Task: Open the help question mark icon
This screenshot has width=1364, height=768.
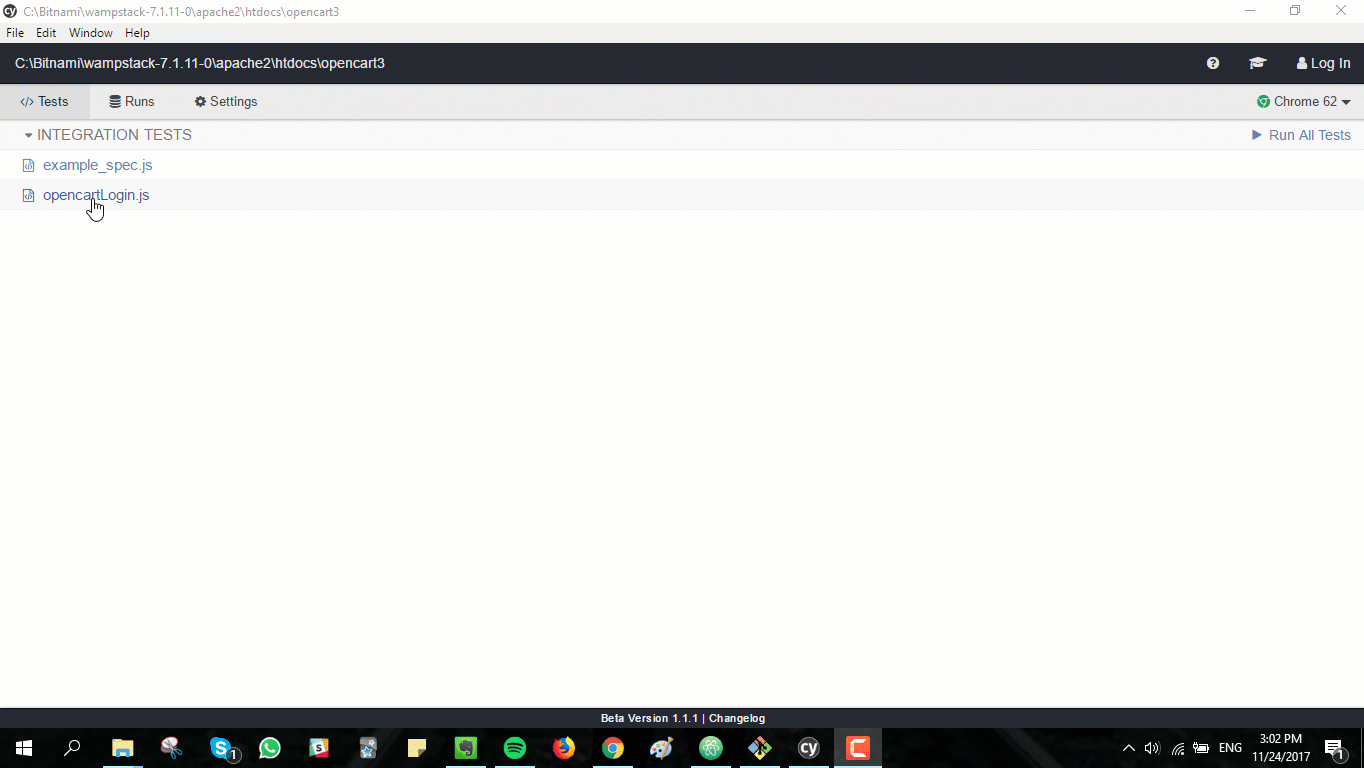Action: (1213, 63)
